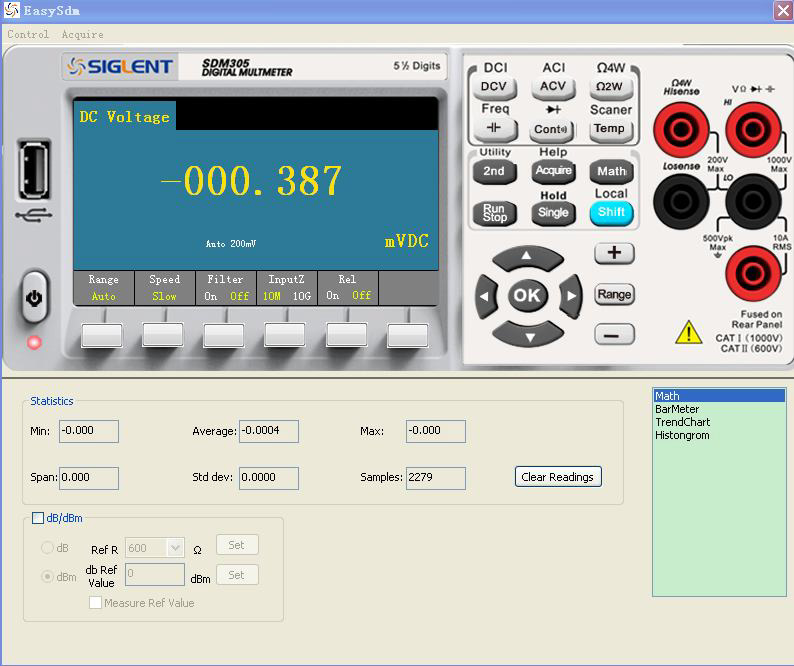Screen dimensions: 794x666
Task: Click the blue Shift button
Action: [x=611, y=212]
